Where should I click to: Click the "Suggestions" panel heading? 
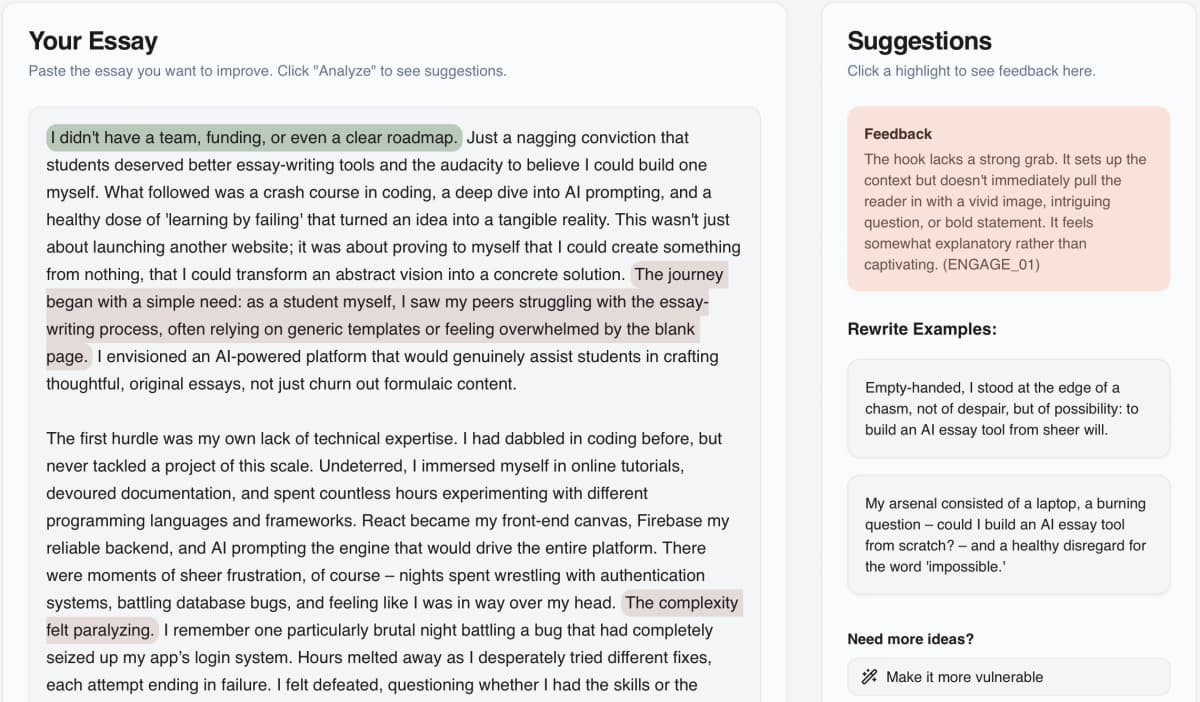coord(919,41)
